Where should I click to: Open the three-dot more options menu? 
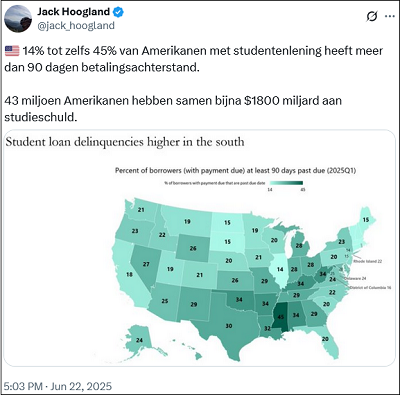coord(390,16)
